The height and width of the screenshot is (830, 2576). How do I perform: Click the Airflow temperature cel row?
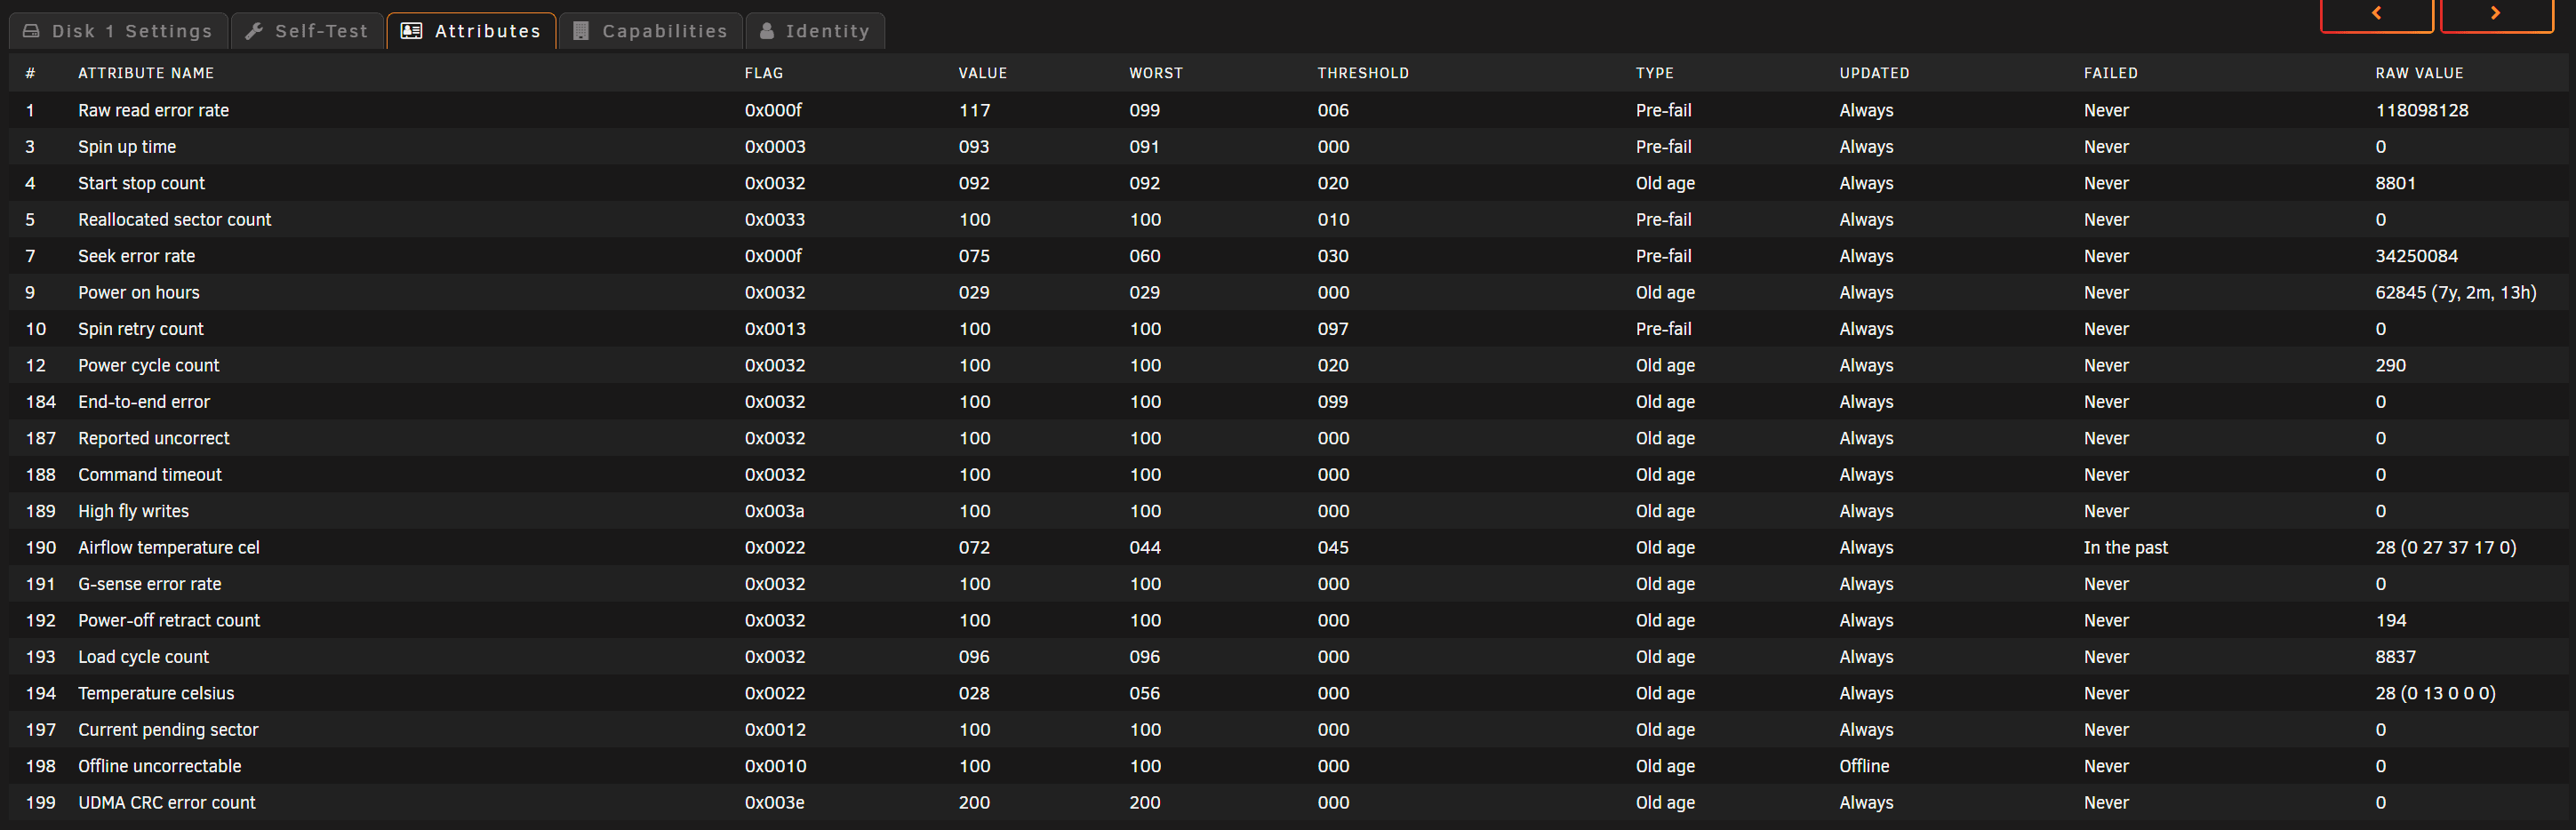pyautogui.click(x=169, y=547)
